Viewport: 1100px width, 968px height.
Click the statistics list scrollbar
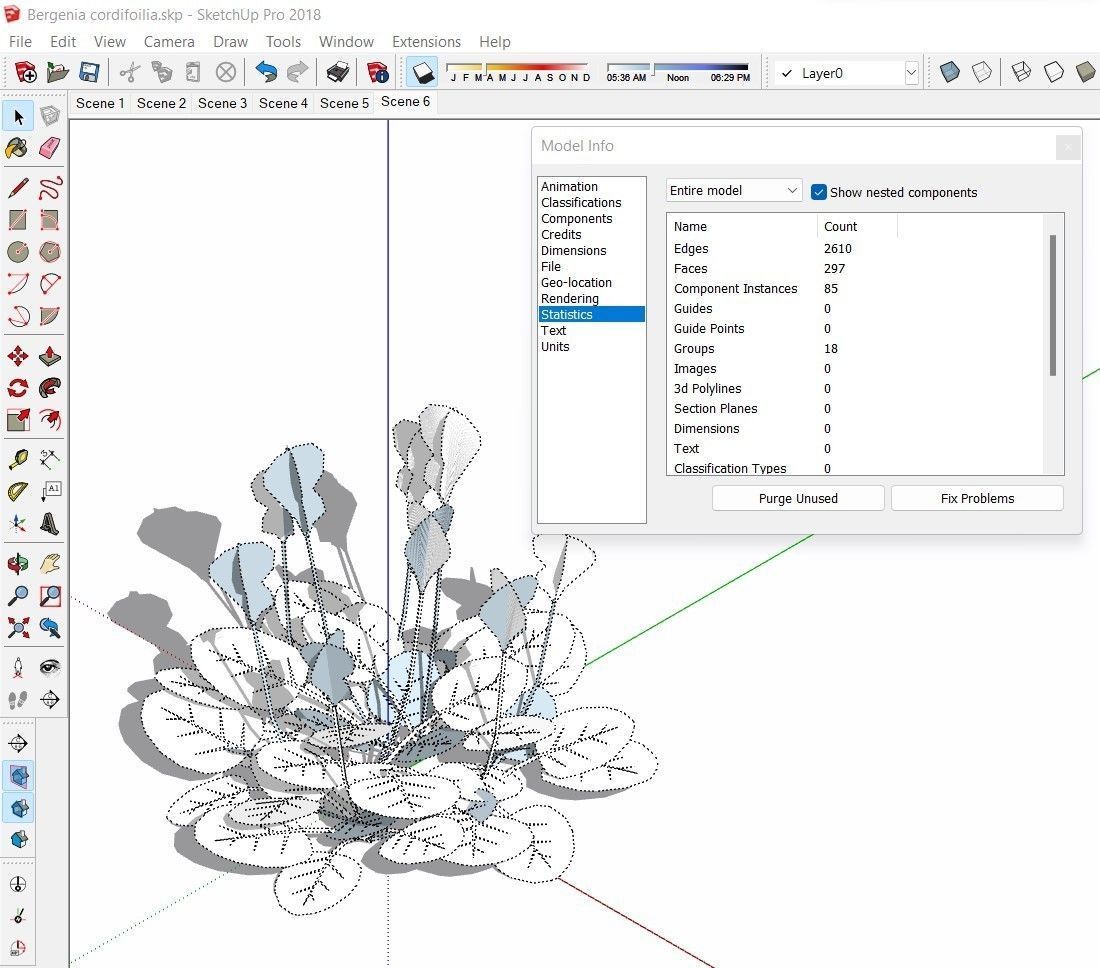(1052, 305)
